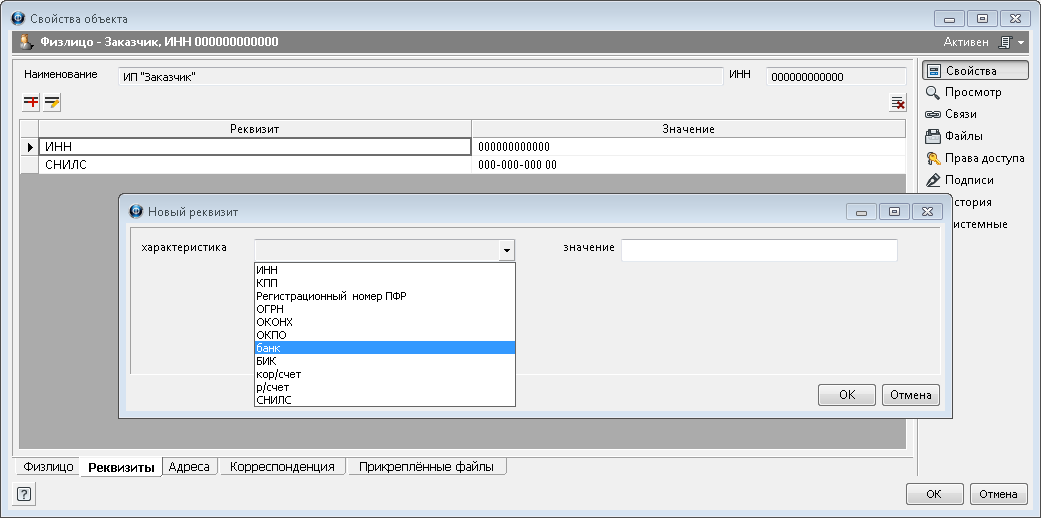Switch to the Адреса tab
1041x518 pixels.
pyautogui.click(x=189, y=467)
